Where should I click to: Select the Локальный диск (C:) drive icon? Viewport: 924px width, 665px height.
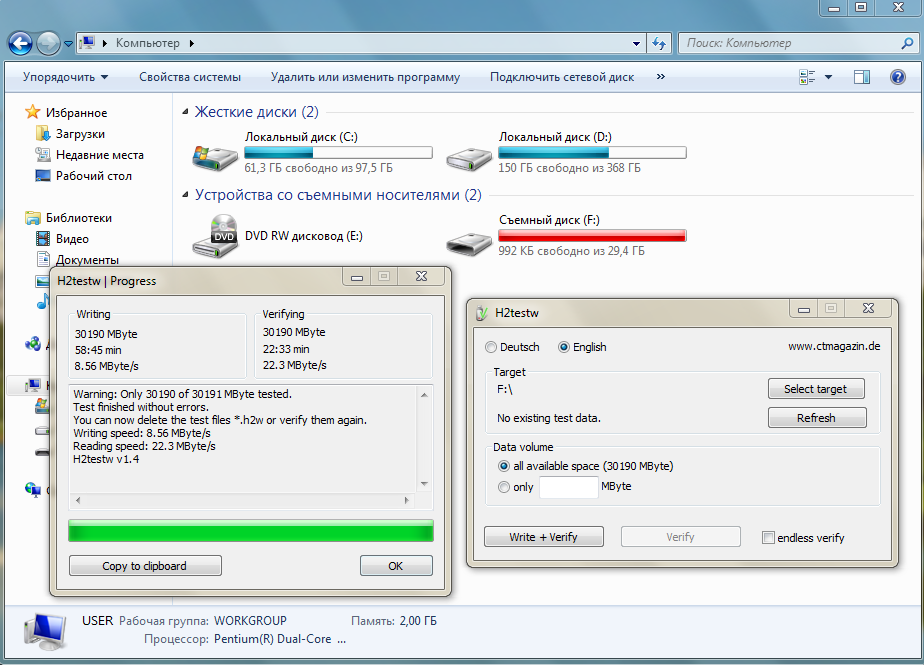(x=215, y=157)
